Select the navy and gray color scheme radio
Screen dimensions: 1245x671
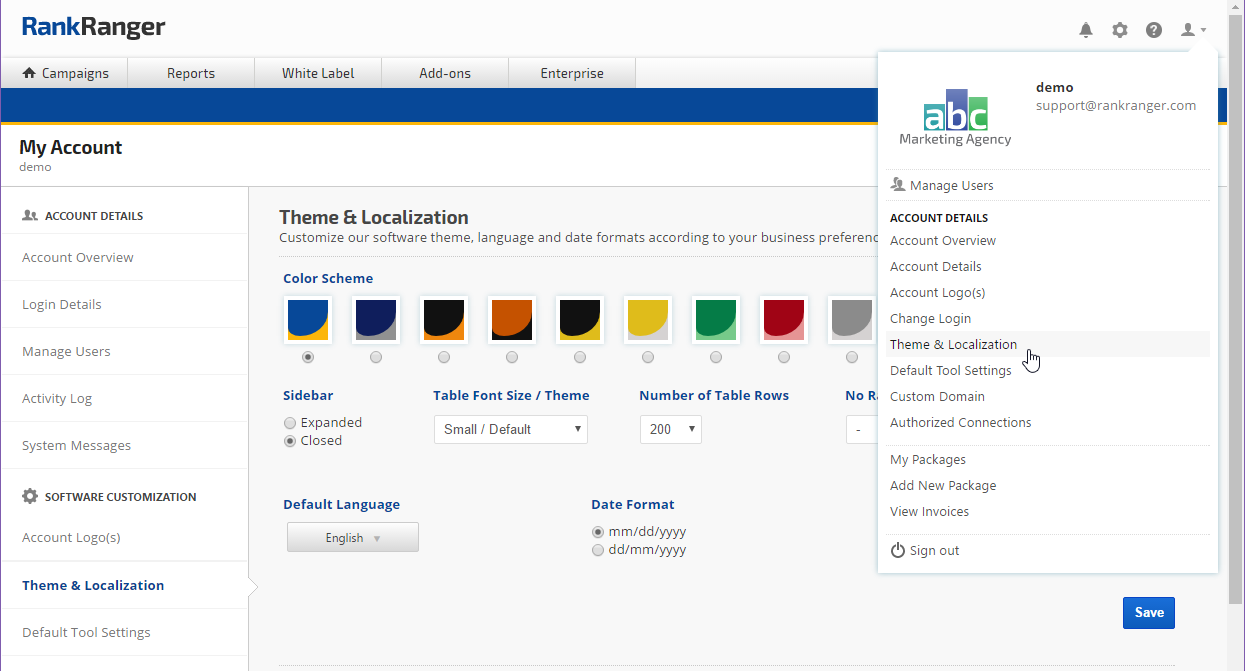376,357
